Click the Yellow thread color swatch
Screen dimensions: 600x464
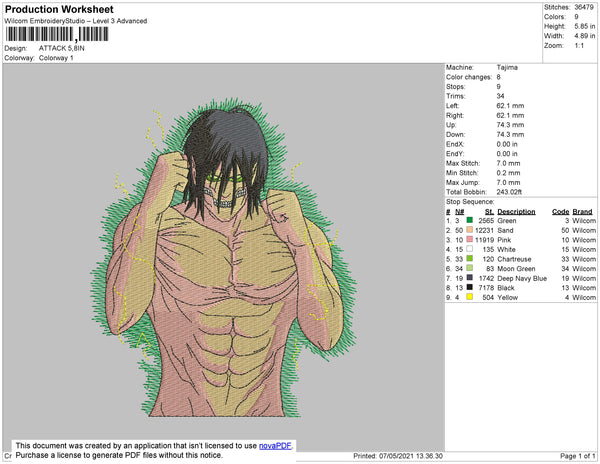(x=470, y=297)
